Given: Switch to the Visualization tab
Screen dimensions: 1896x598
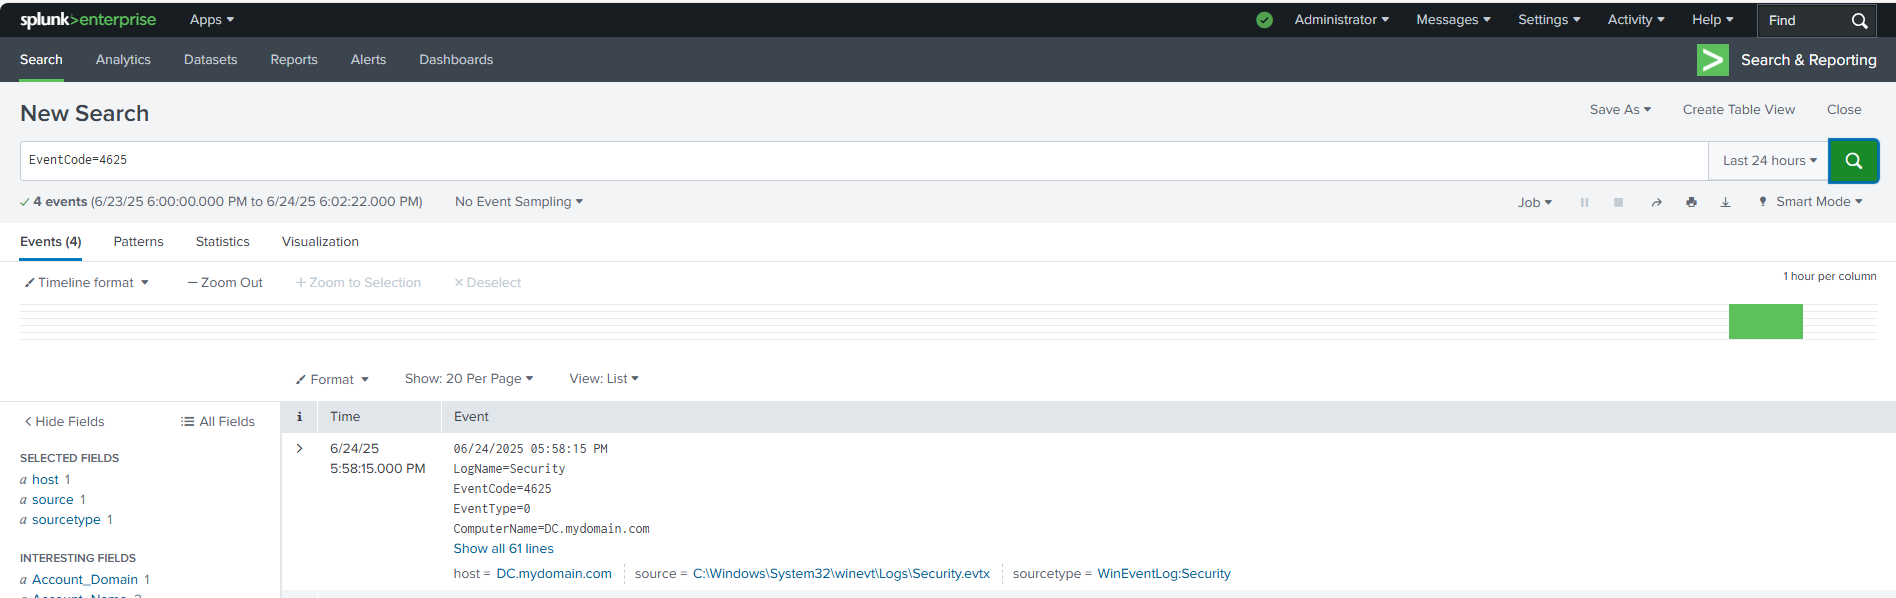Looking at the screenshot, I should coord(320,242).
